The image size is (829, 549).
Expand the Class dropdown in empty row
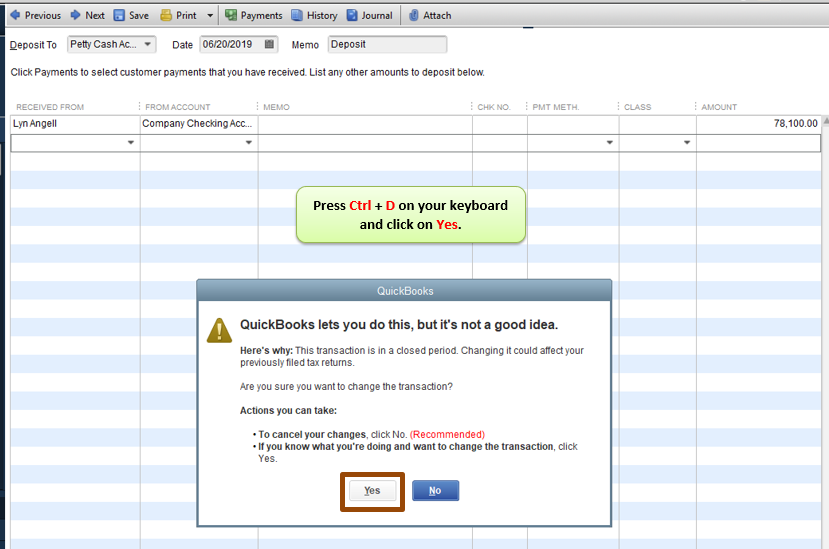(687, 143)
